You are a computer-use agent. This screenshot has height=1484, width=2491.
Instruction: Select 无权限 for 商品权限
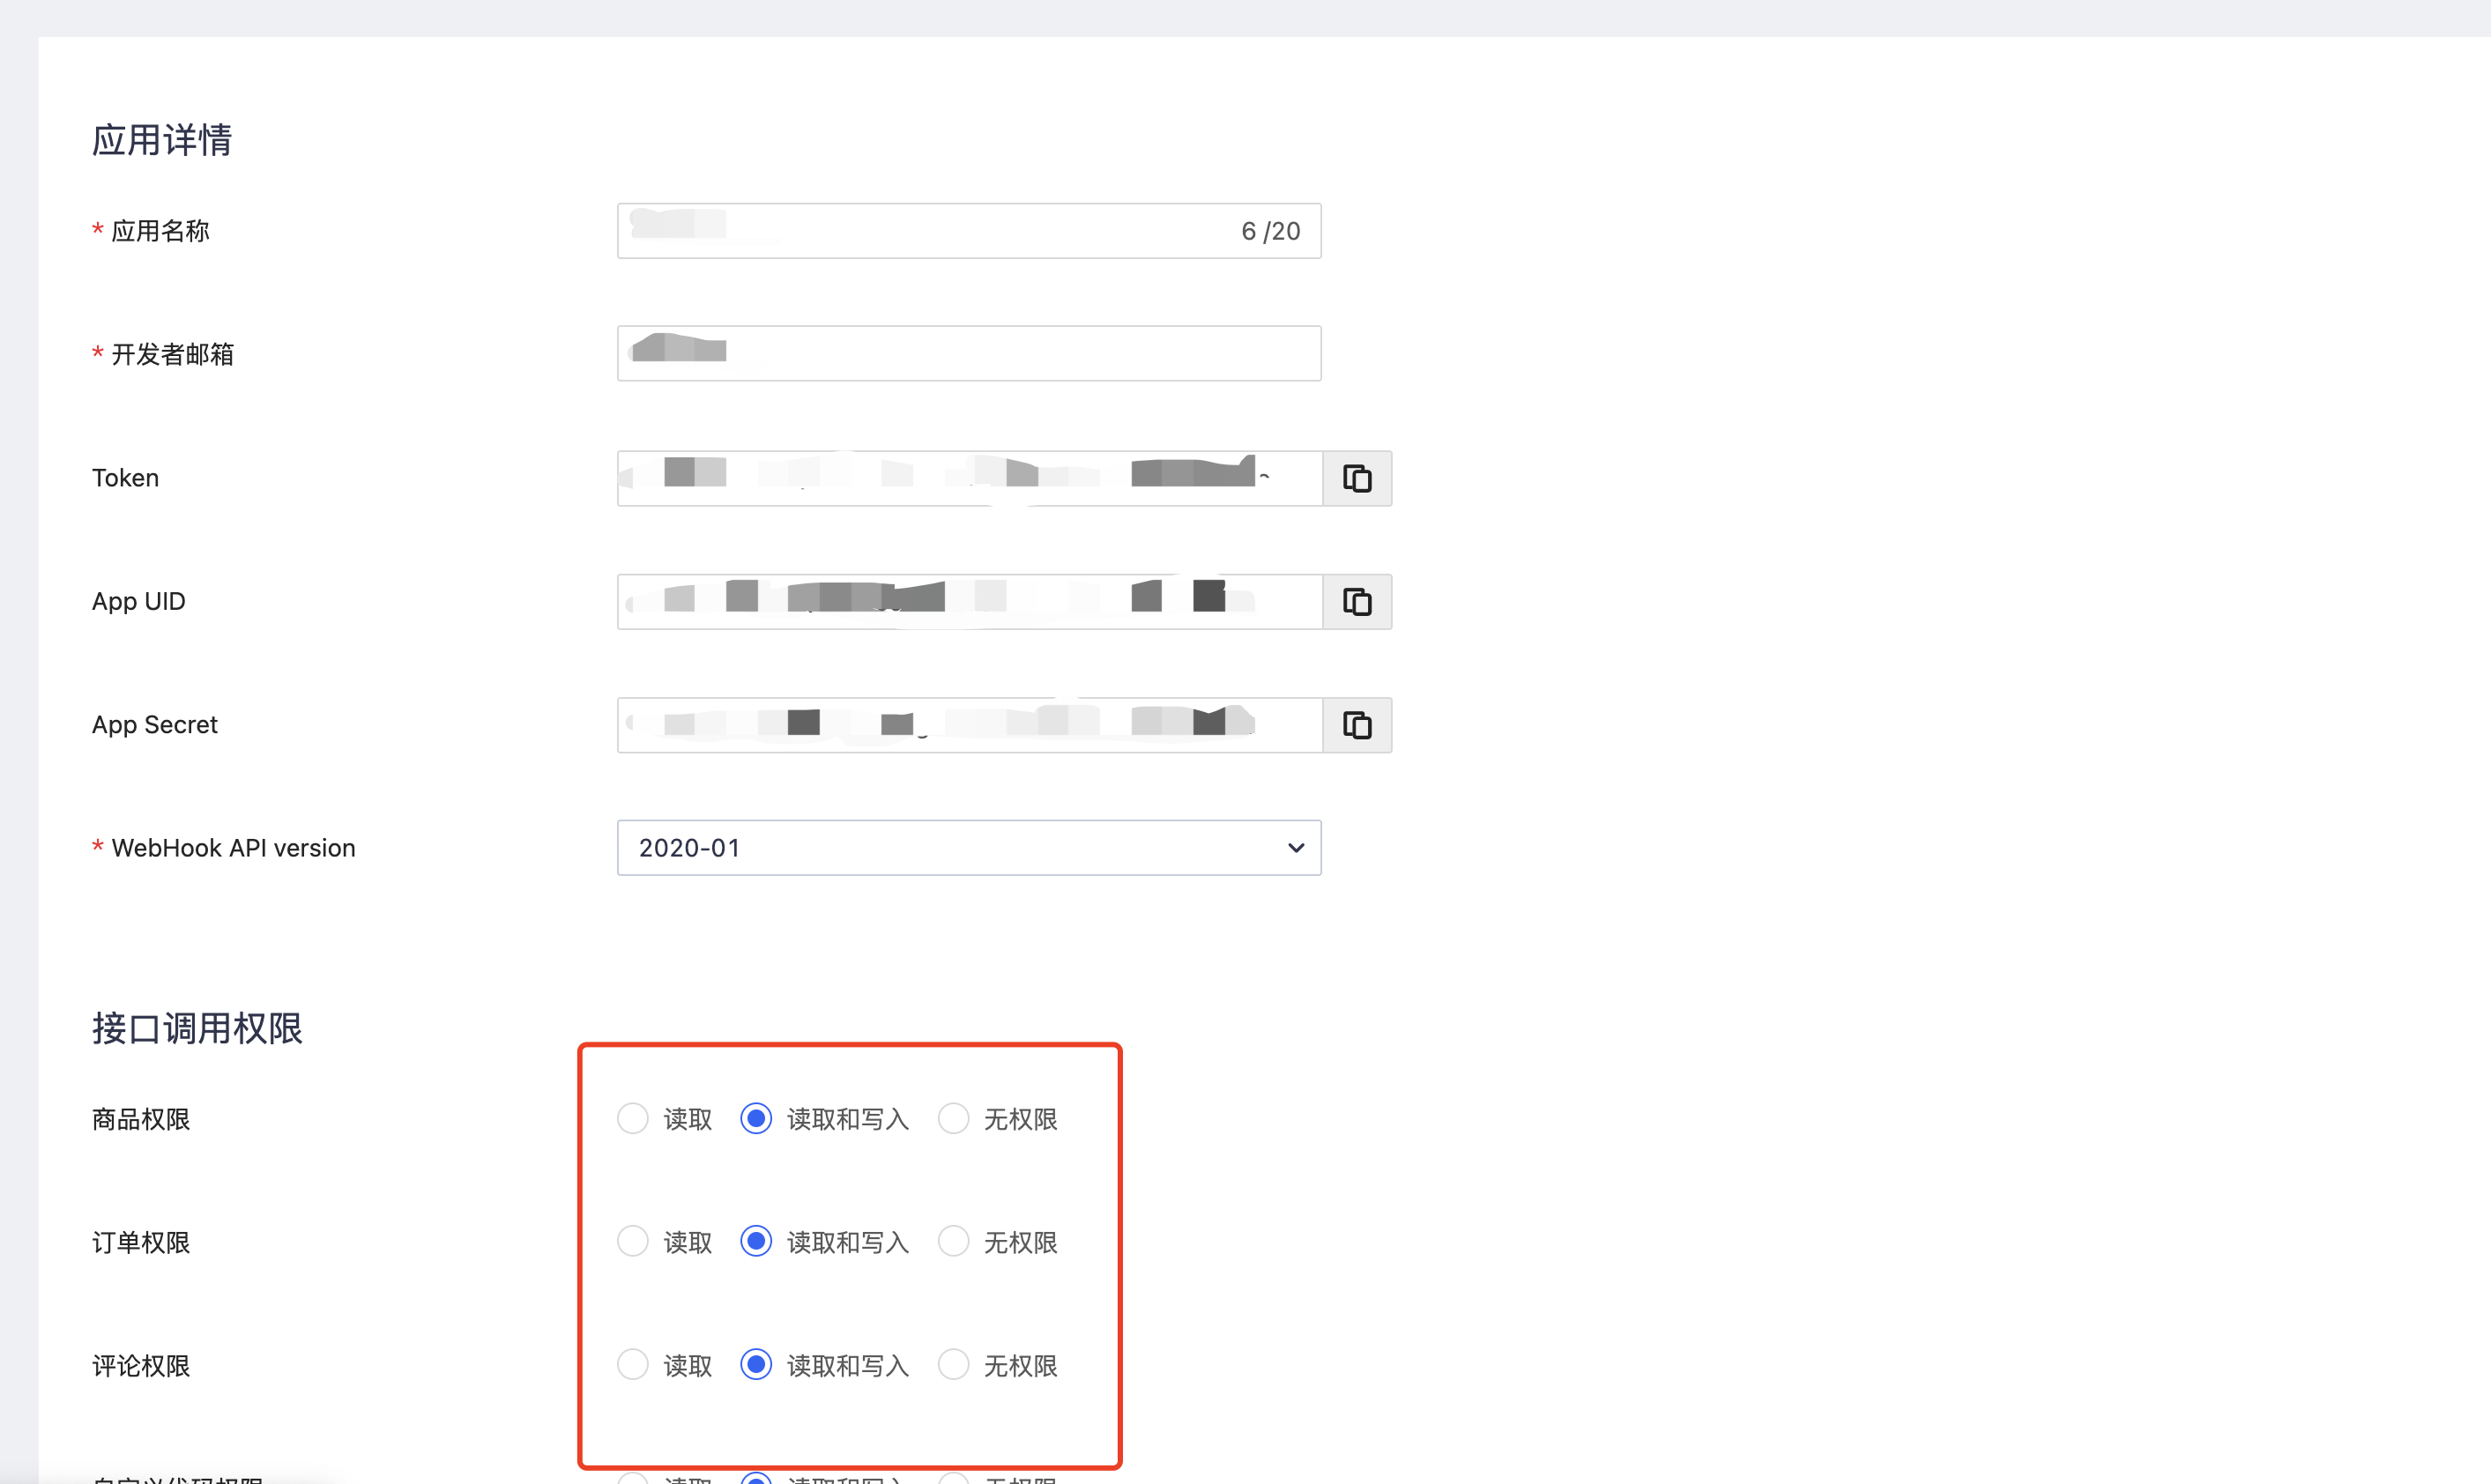[x=953, y=1118]
